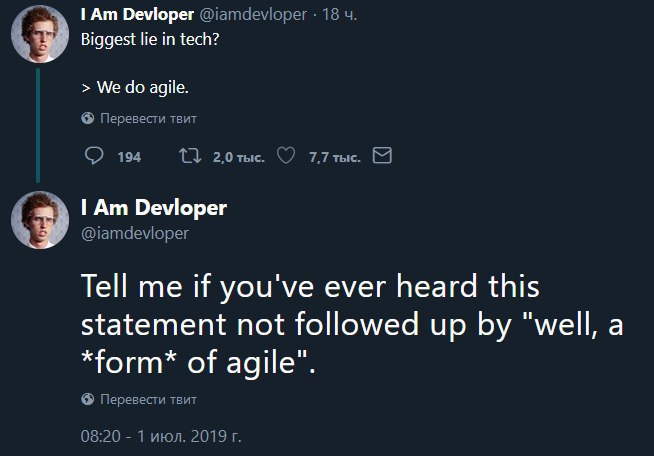654x456 pixels.
Task: Share tweet via the envelope icon
Action: (x=382, y=156)
